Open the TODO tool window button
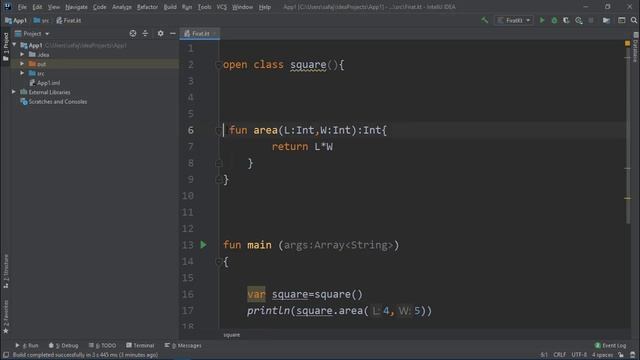 click(102, 345)
